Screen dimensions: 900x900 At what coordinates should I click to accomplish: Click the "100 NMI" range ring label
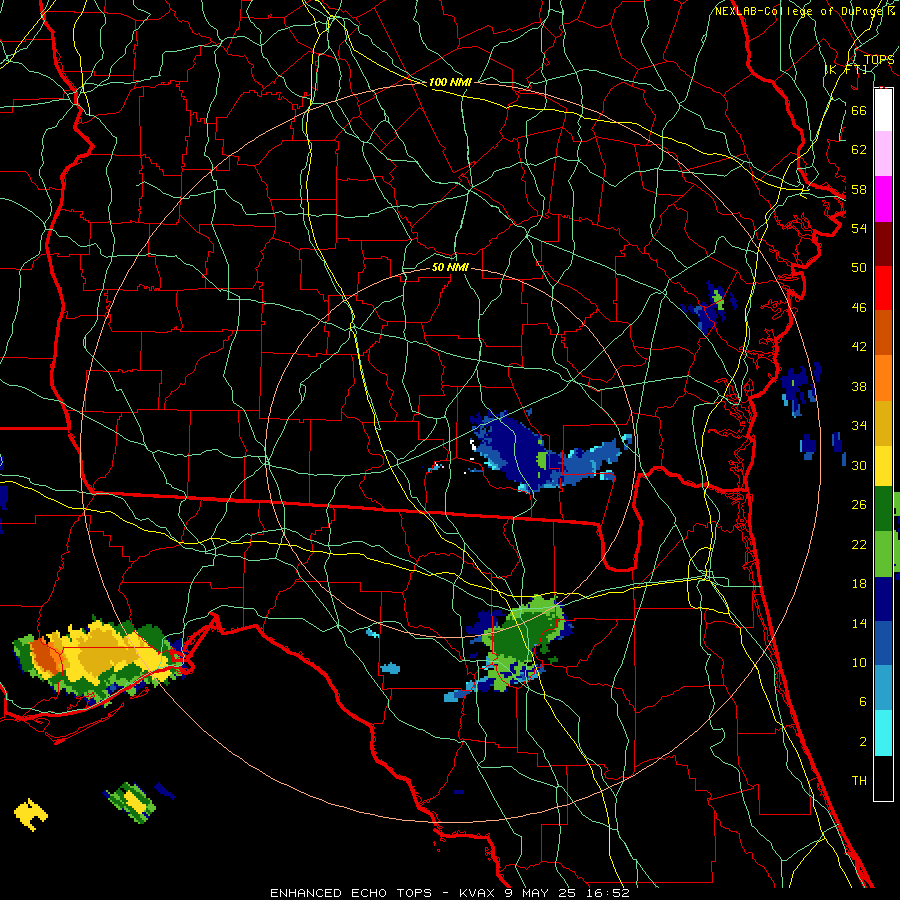pyautogui.click(x=450, y=82)
